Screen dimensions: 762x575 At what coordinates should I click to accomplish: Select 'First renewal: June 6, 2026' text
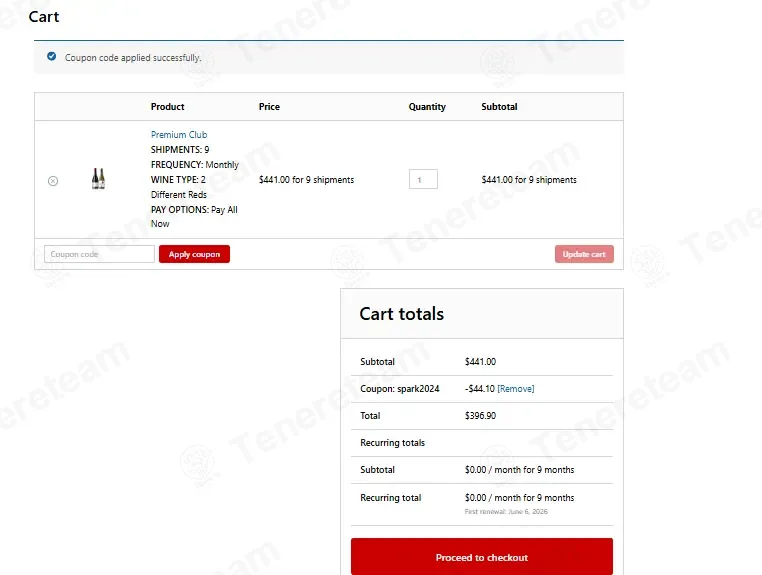[506, 511]
